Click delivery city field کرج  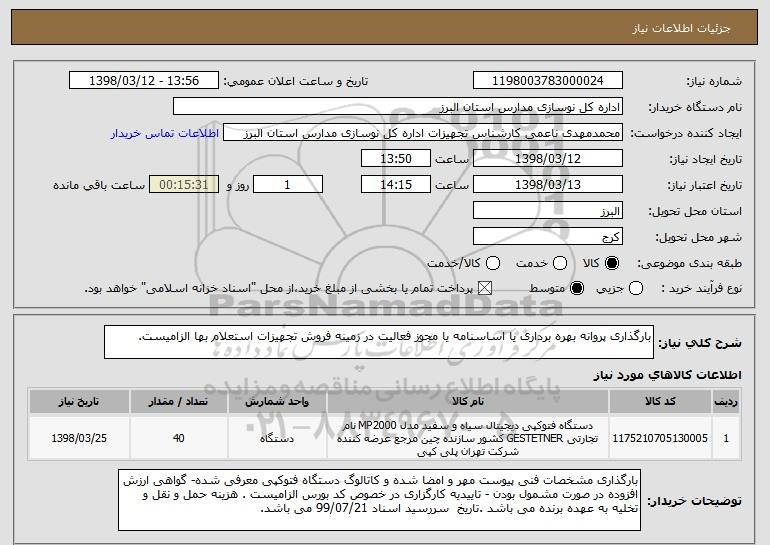[x=548, y=237]
